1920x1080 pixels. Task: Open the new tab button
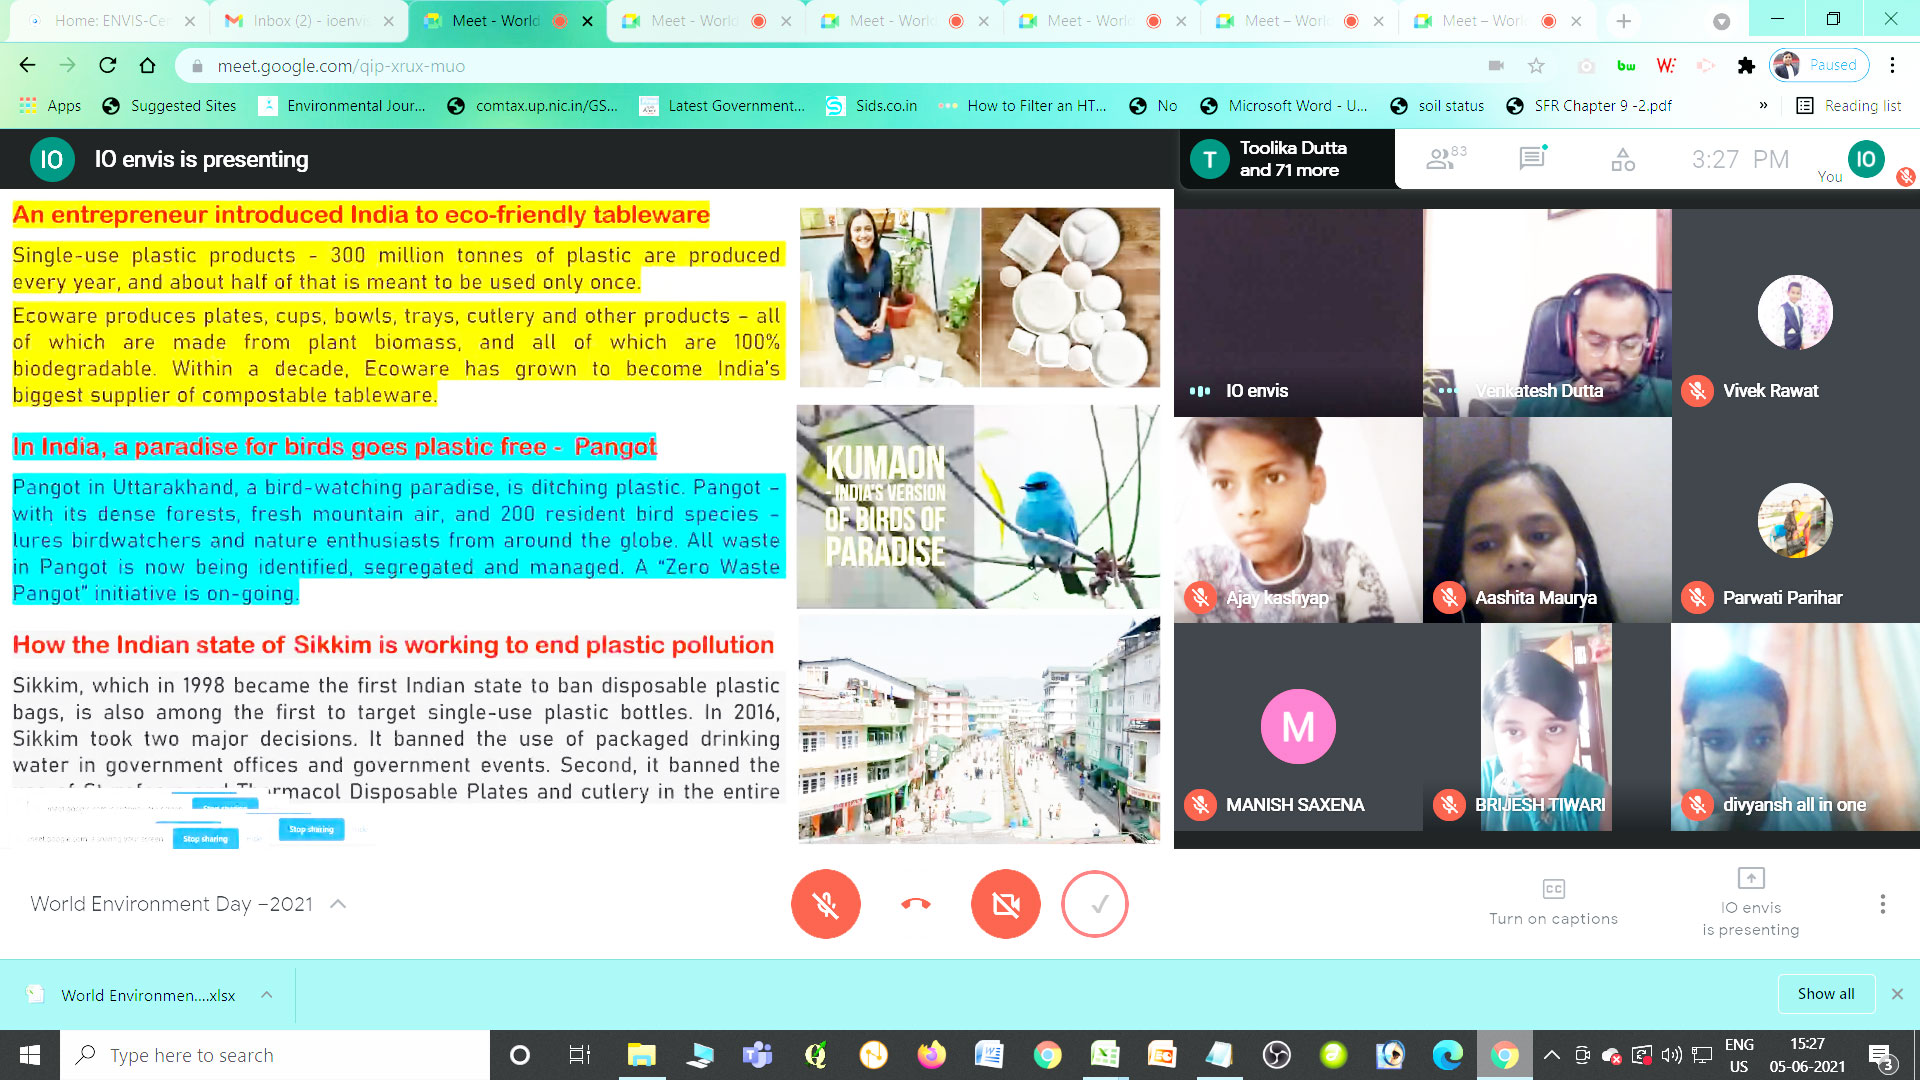coord(1623,21)
